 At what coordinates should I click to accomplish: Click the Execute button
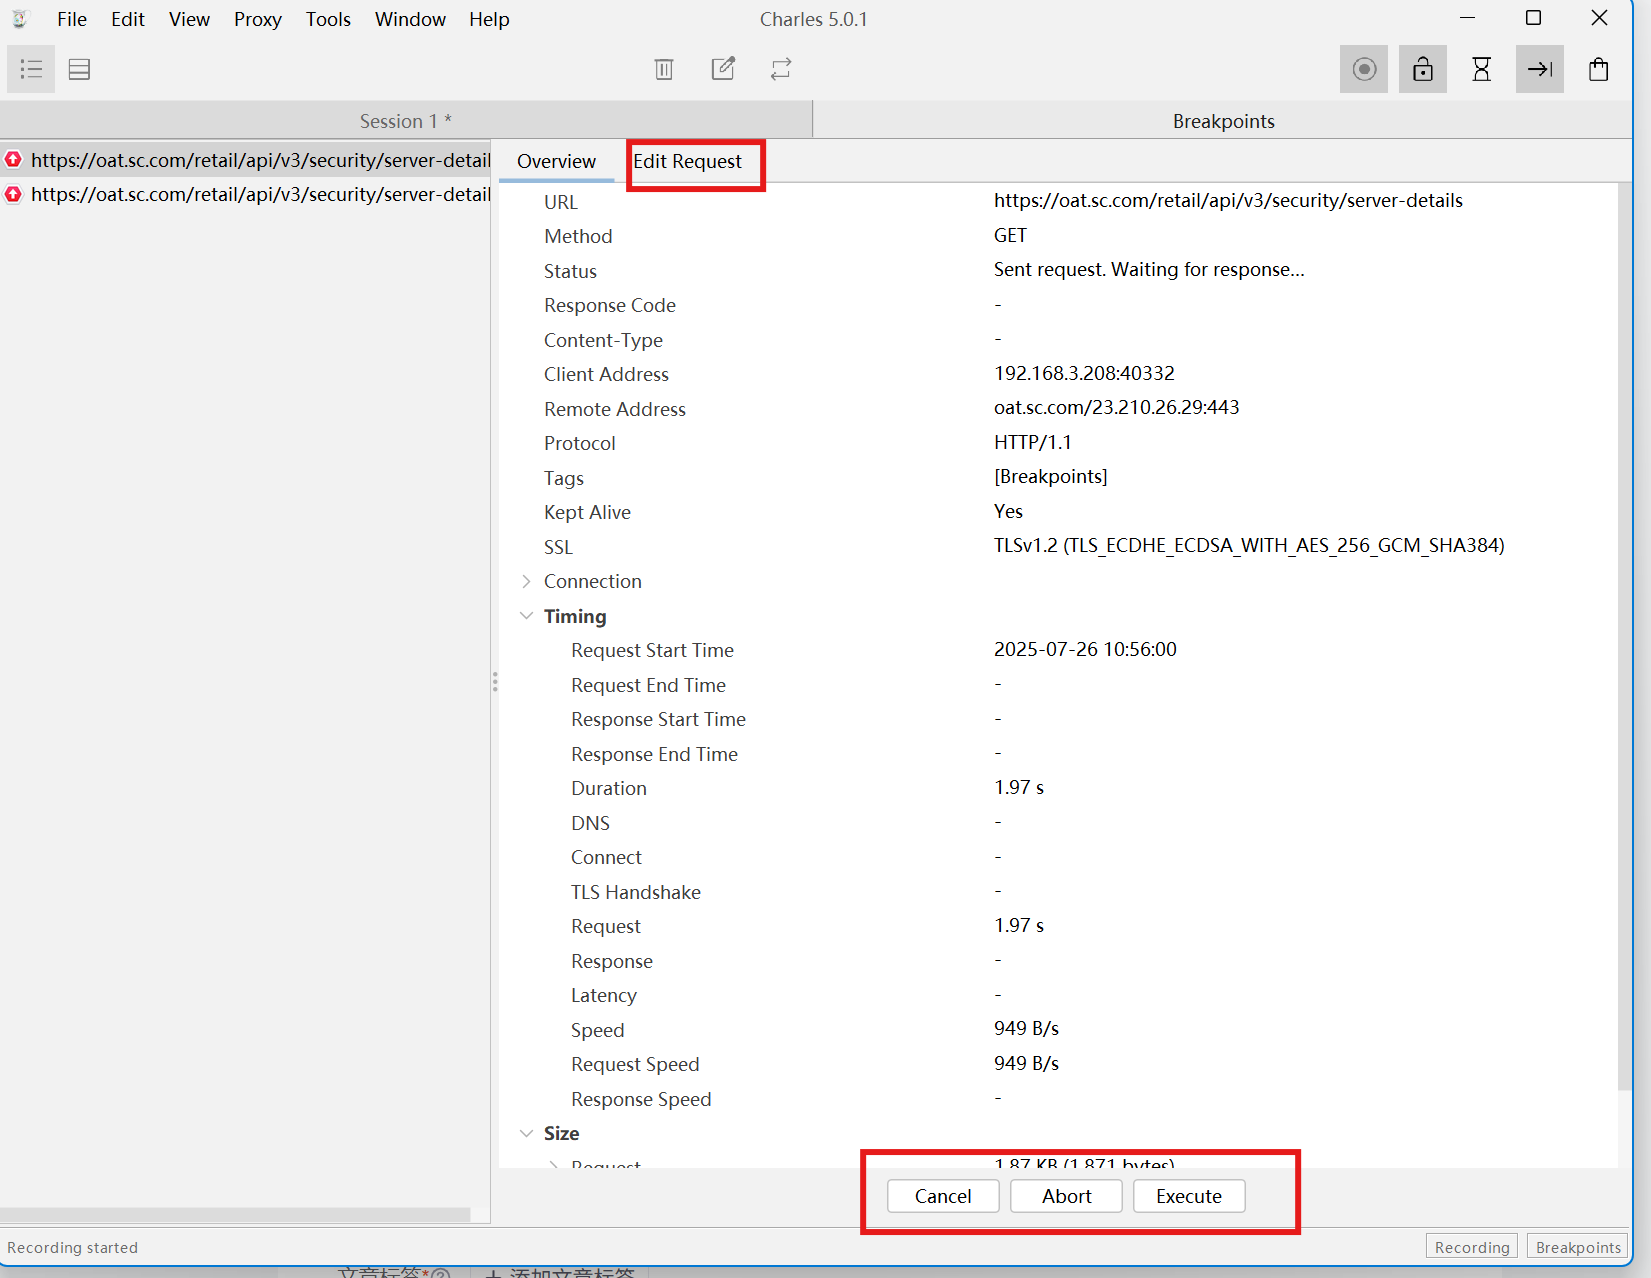point(1189,1196)
